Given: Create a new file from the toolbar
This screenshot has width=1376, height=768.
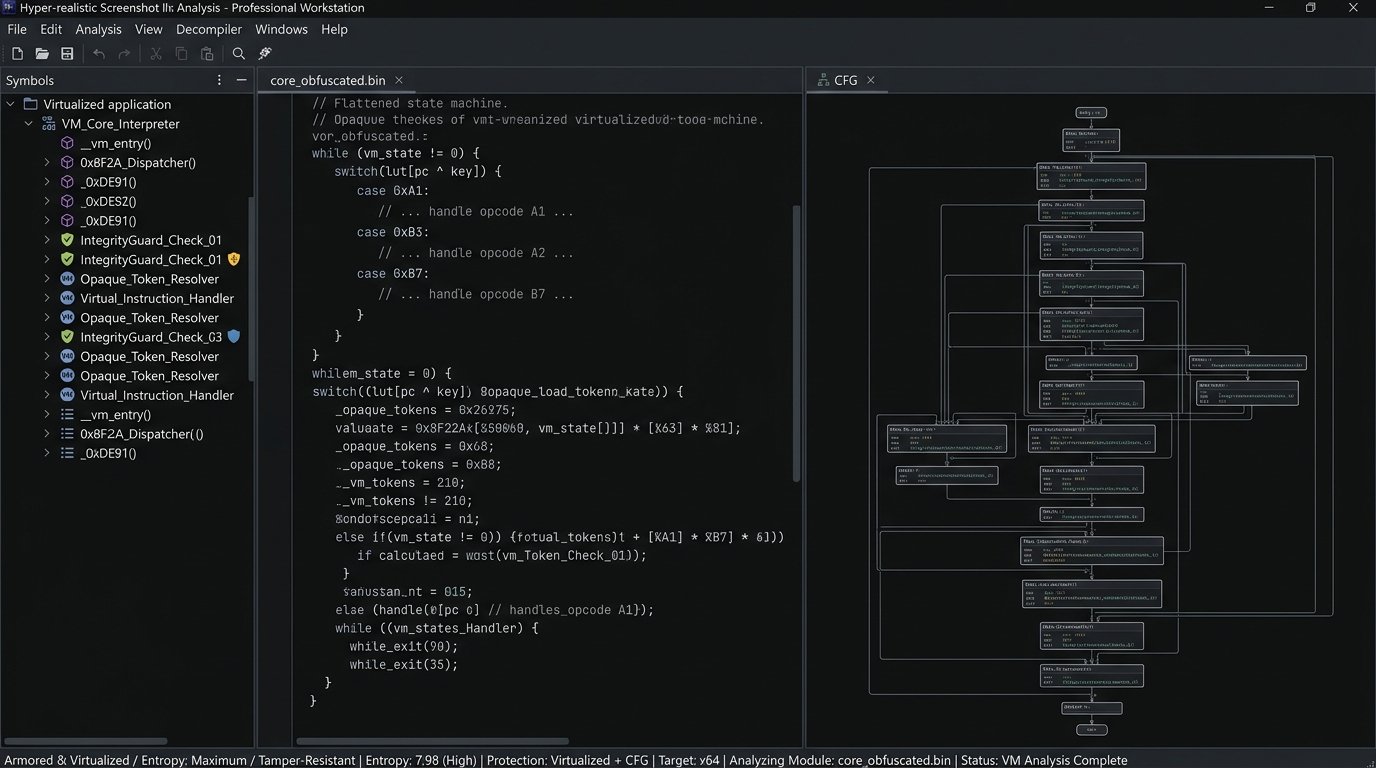Looking at the screenshot, I should [17, 54].
